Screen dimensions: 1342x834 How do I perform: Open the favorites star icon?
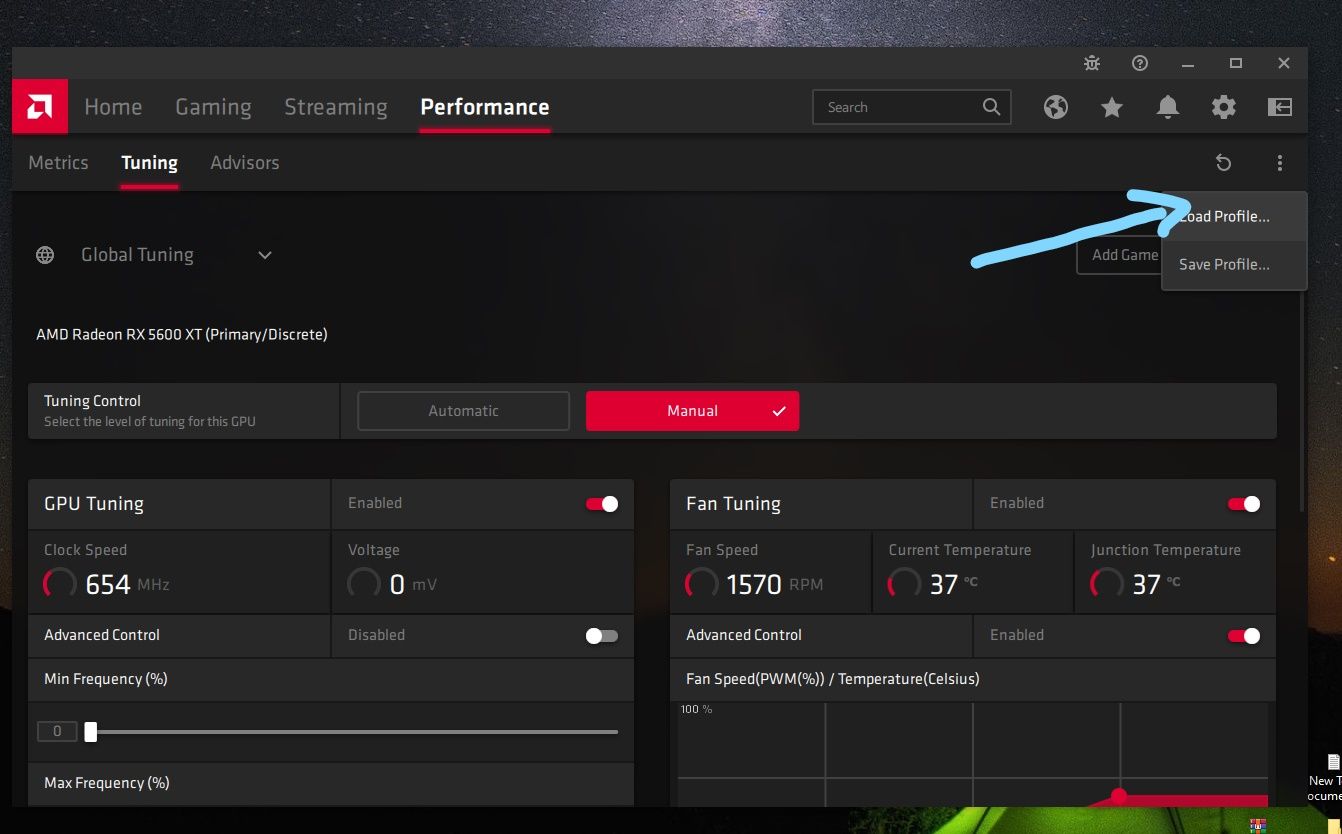tap(1112, 107)
